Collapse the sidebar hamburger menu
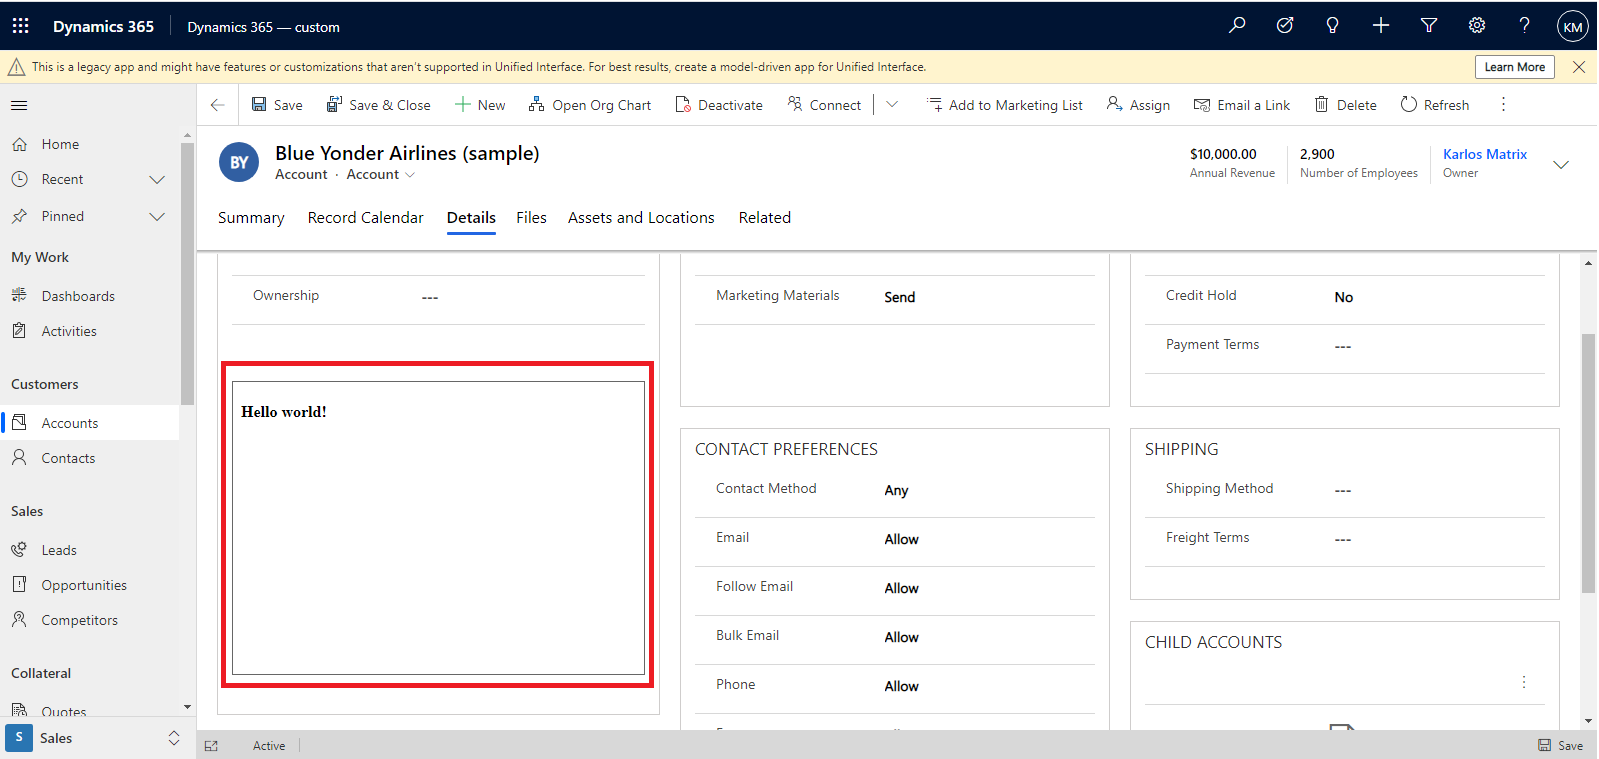 pyautogui.click(x=19, y=105)
